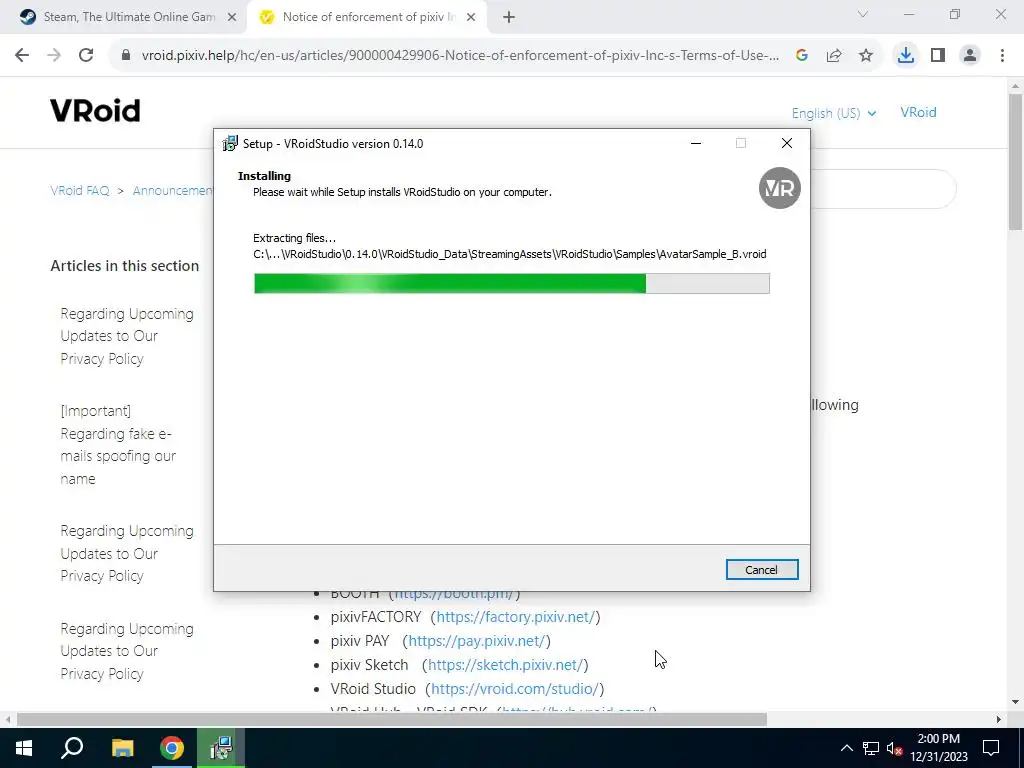This screenshot has height=768, width=1024.
Task: Bookmark this page with the star
Action: [866, 56]
